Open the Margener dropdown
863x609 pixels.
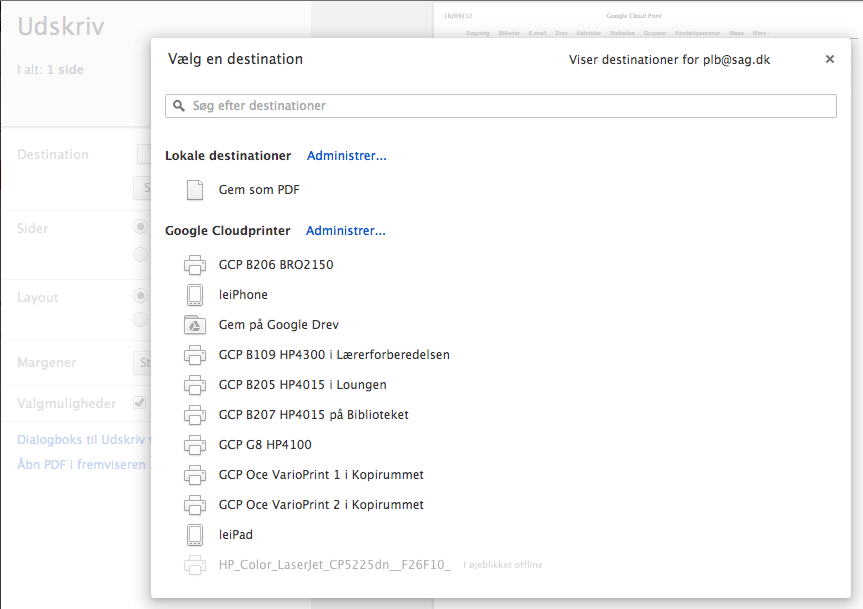pyautogui.click(x=142, y=362)
